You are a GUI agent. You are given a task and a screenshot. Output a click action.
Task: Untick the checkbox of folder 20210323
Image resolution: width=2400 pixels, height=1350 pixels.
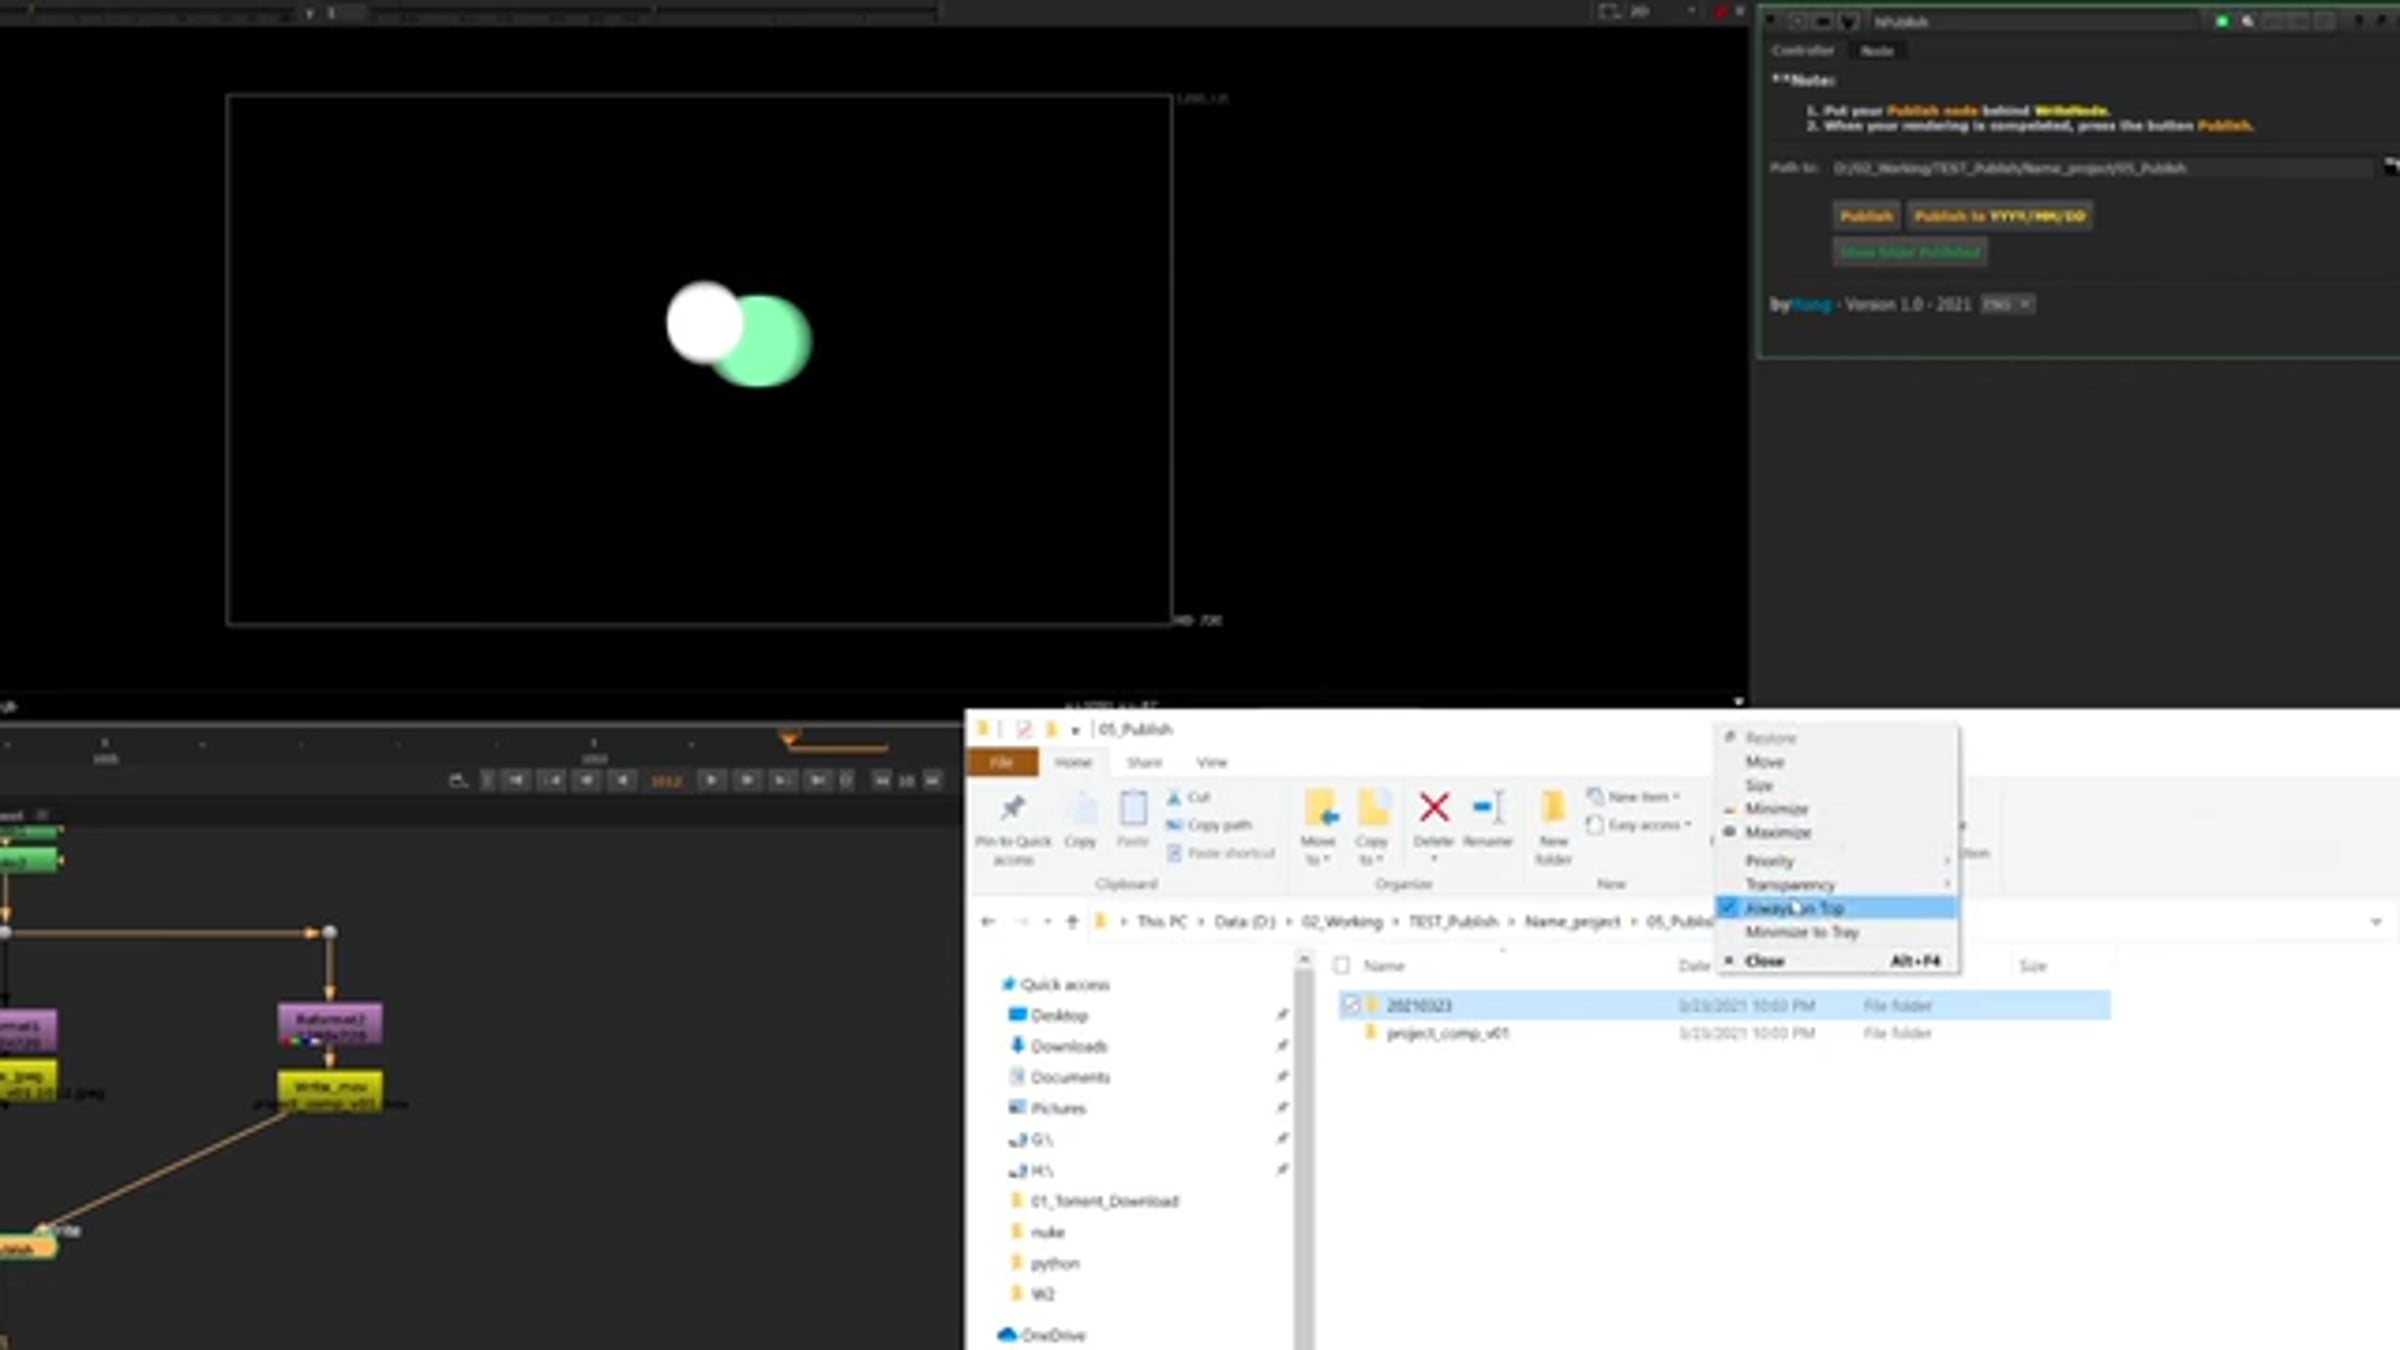(1351, 1004)
